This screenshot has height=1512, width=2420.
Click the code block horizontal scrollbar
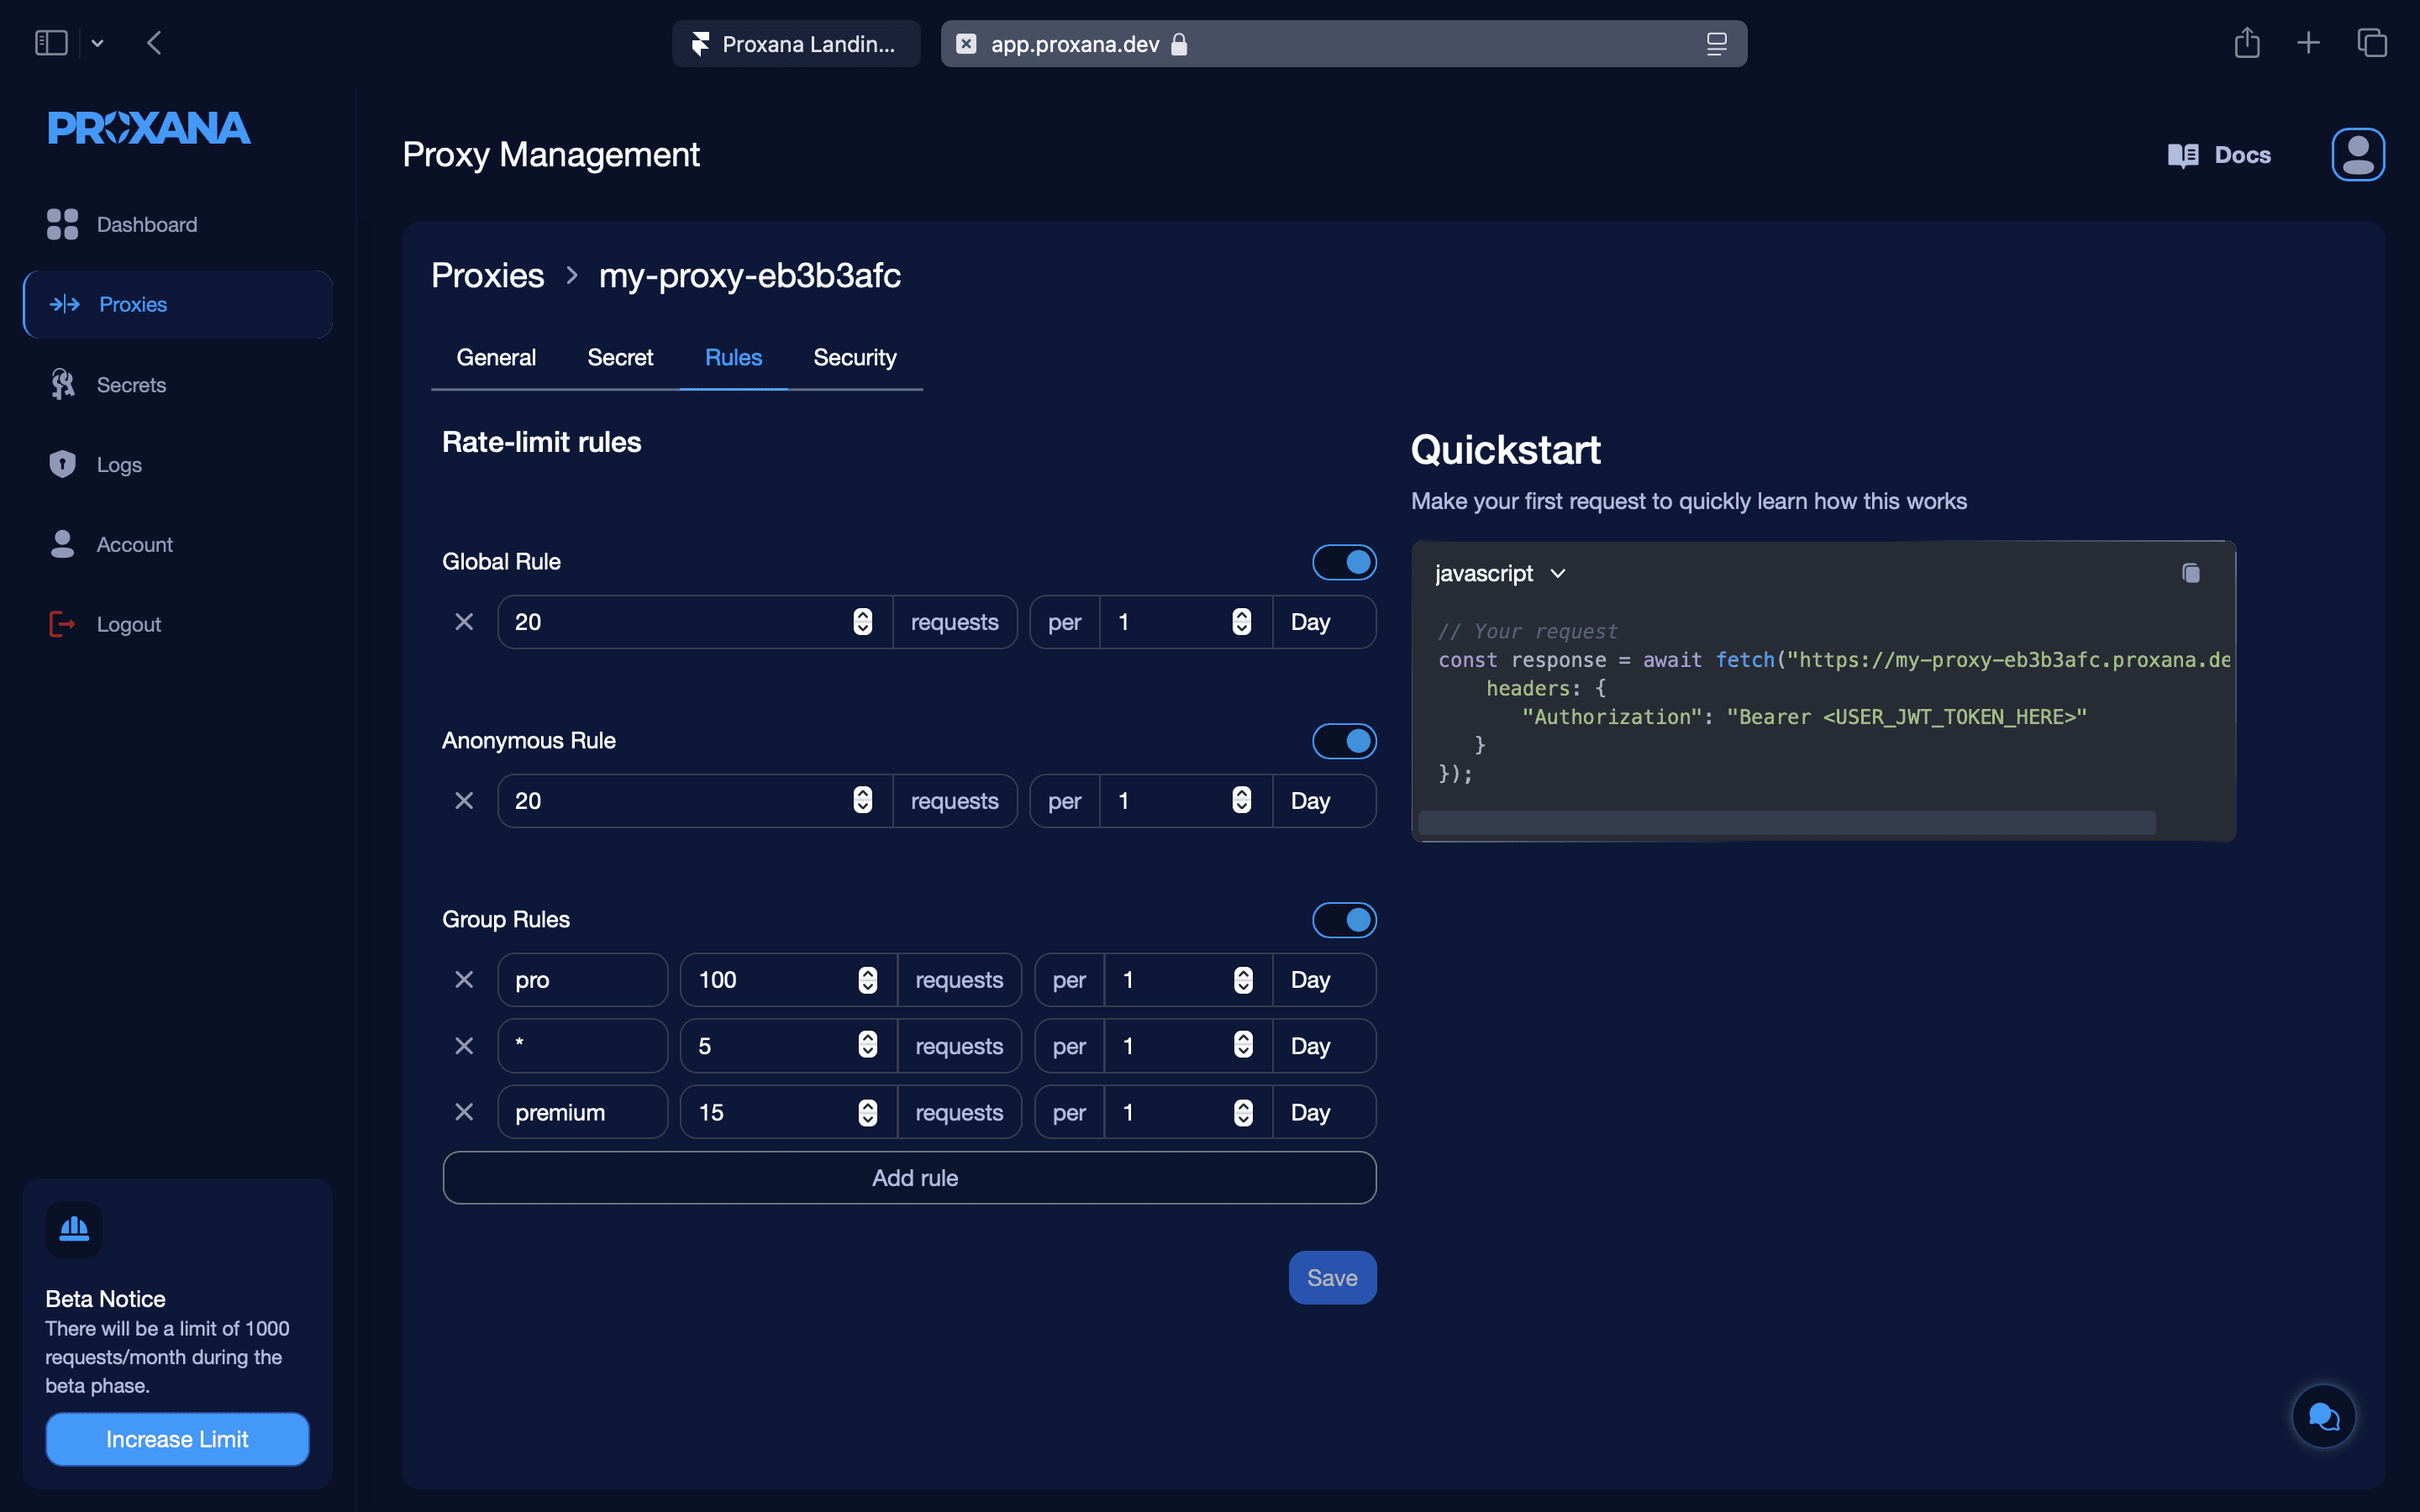tap(1786, 823)
